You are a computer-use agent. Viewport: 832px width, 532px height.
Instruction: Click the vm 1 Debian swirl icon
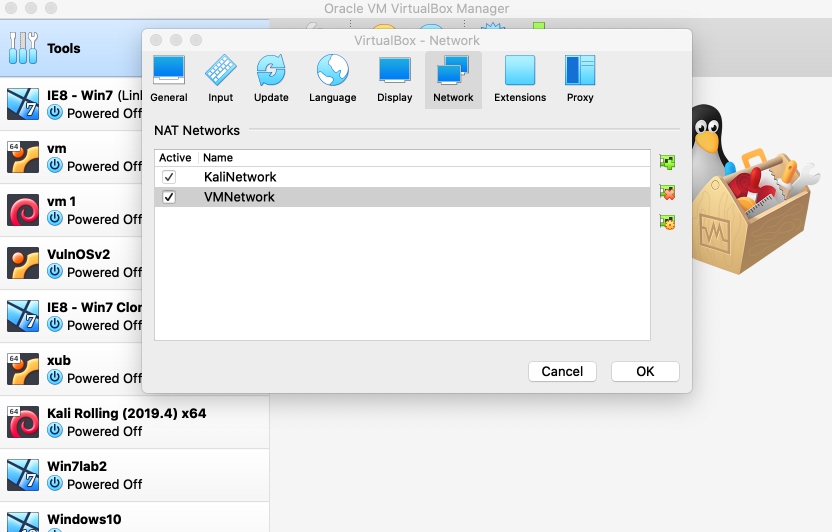23,210
